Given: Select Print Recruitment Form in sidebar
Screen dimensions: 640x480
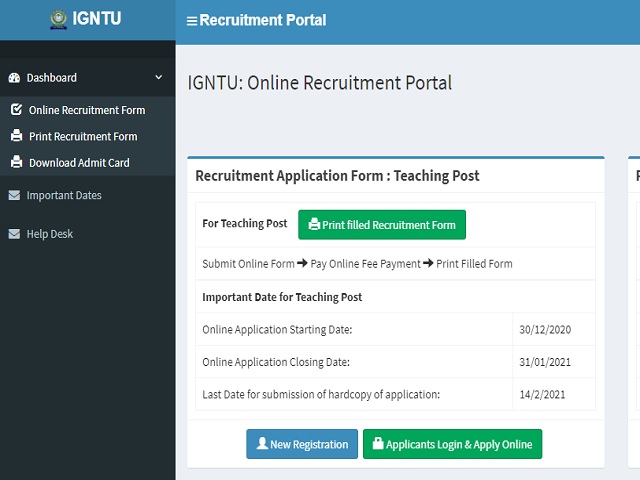Looking at the screenshot, I should [x=87, y=136].
